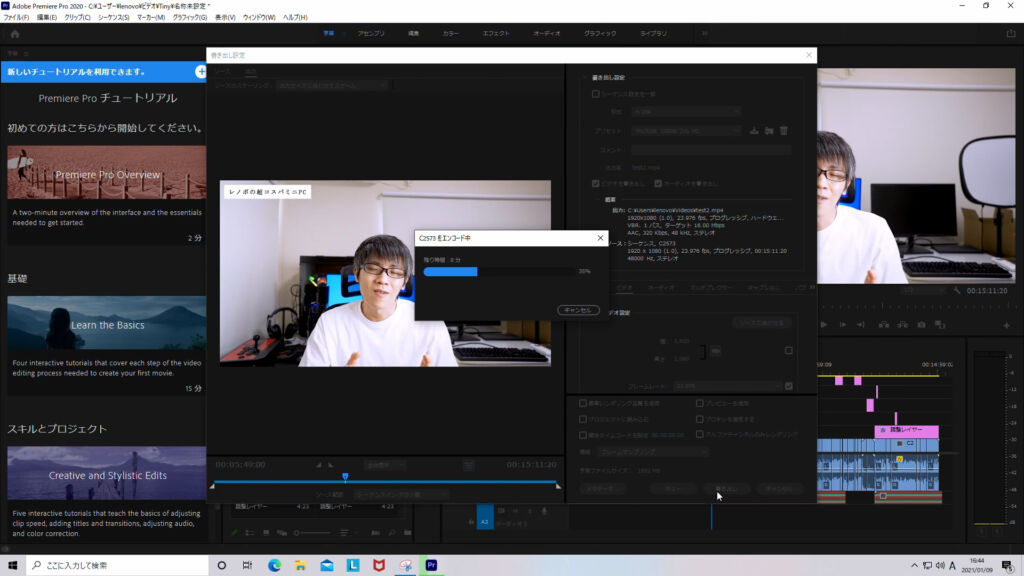Open the シーケンス(S) menu

pos(114,18)
